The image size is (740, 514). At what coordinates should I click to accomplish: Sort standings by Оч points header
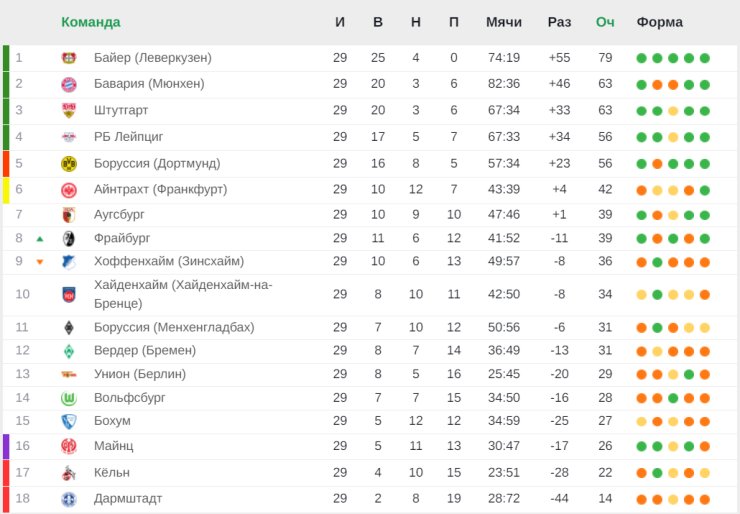point(605,22)
